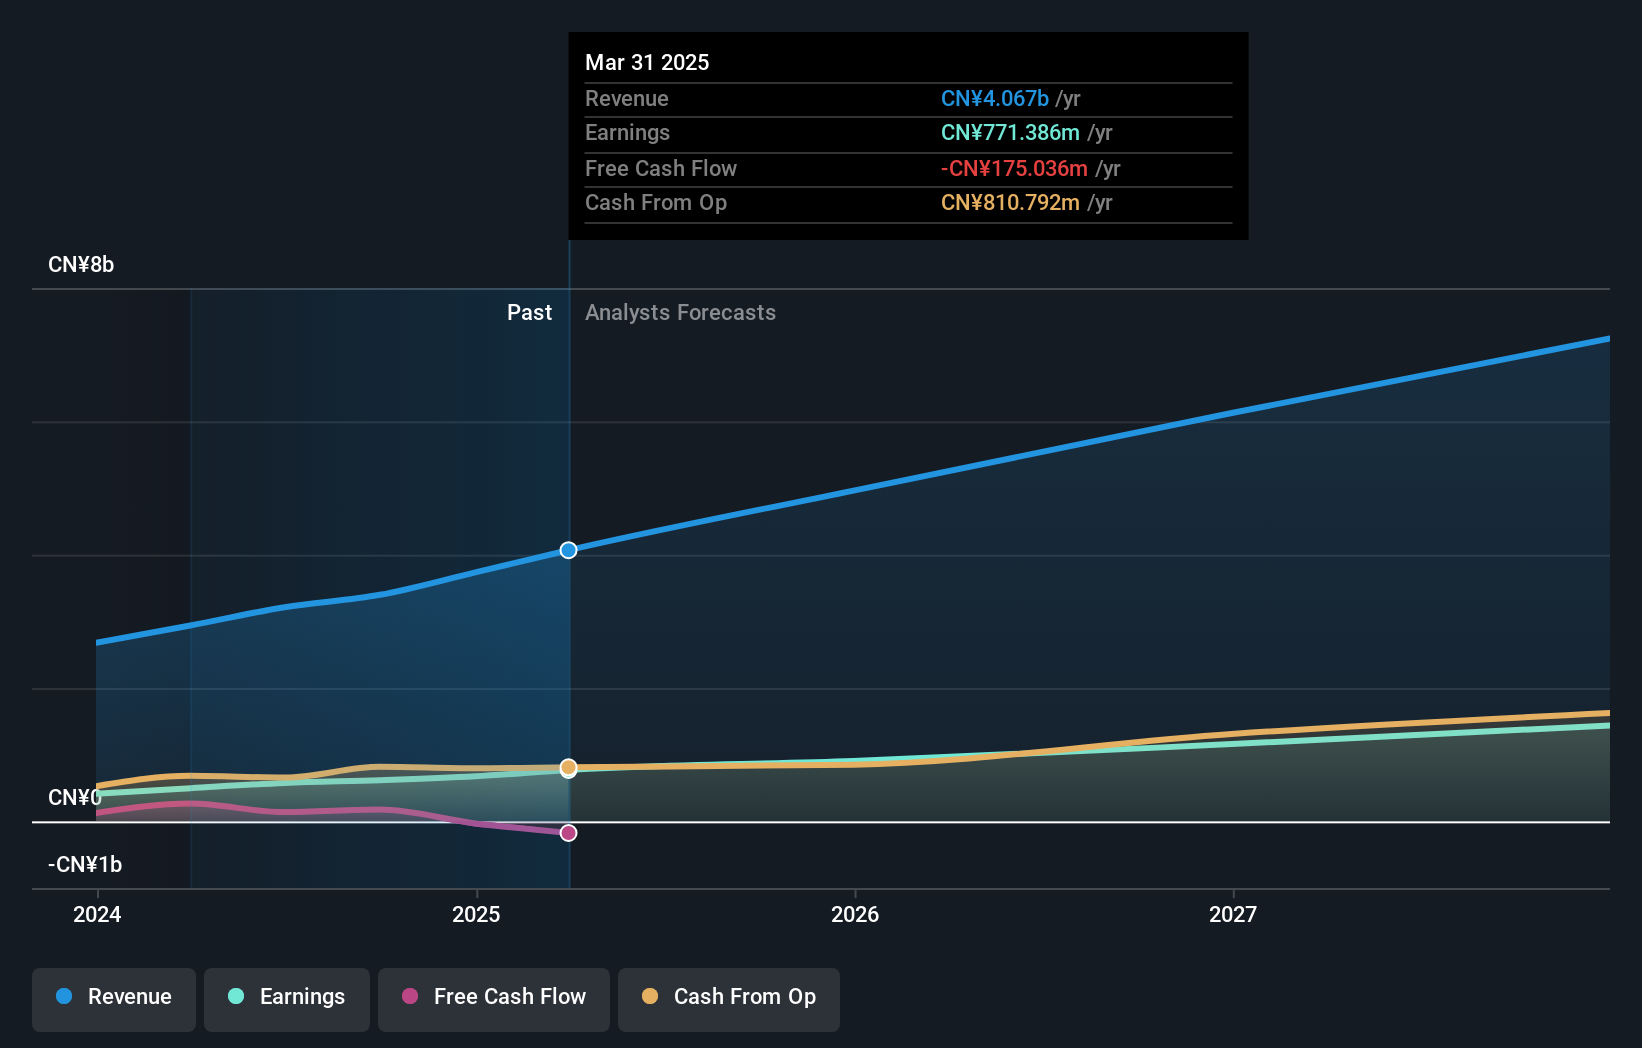The width and height of the screenshot is (1642, 1048).
Task: Toggle the Revenue legend button
Action: pos(114,999)
